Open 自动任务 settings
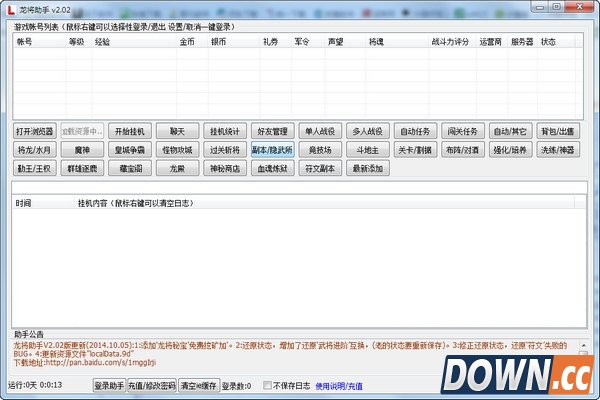Screen dimensions: 600x400 click(x=415, y=131)
